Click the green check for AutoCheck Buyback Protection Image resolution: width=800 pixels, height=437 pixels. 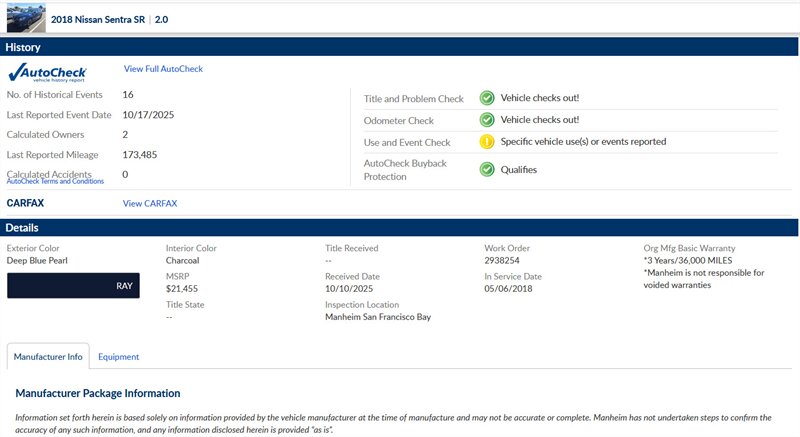[487, 169]
